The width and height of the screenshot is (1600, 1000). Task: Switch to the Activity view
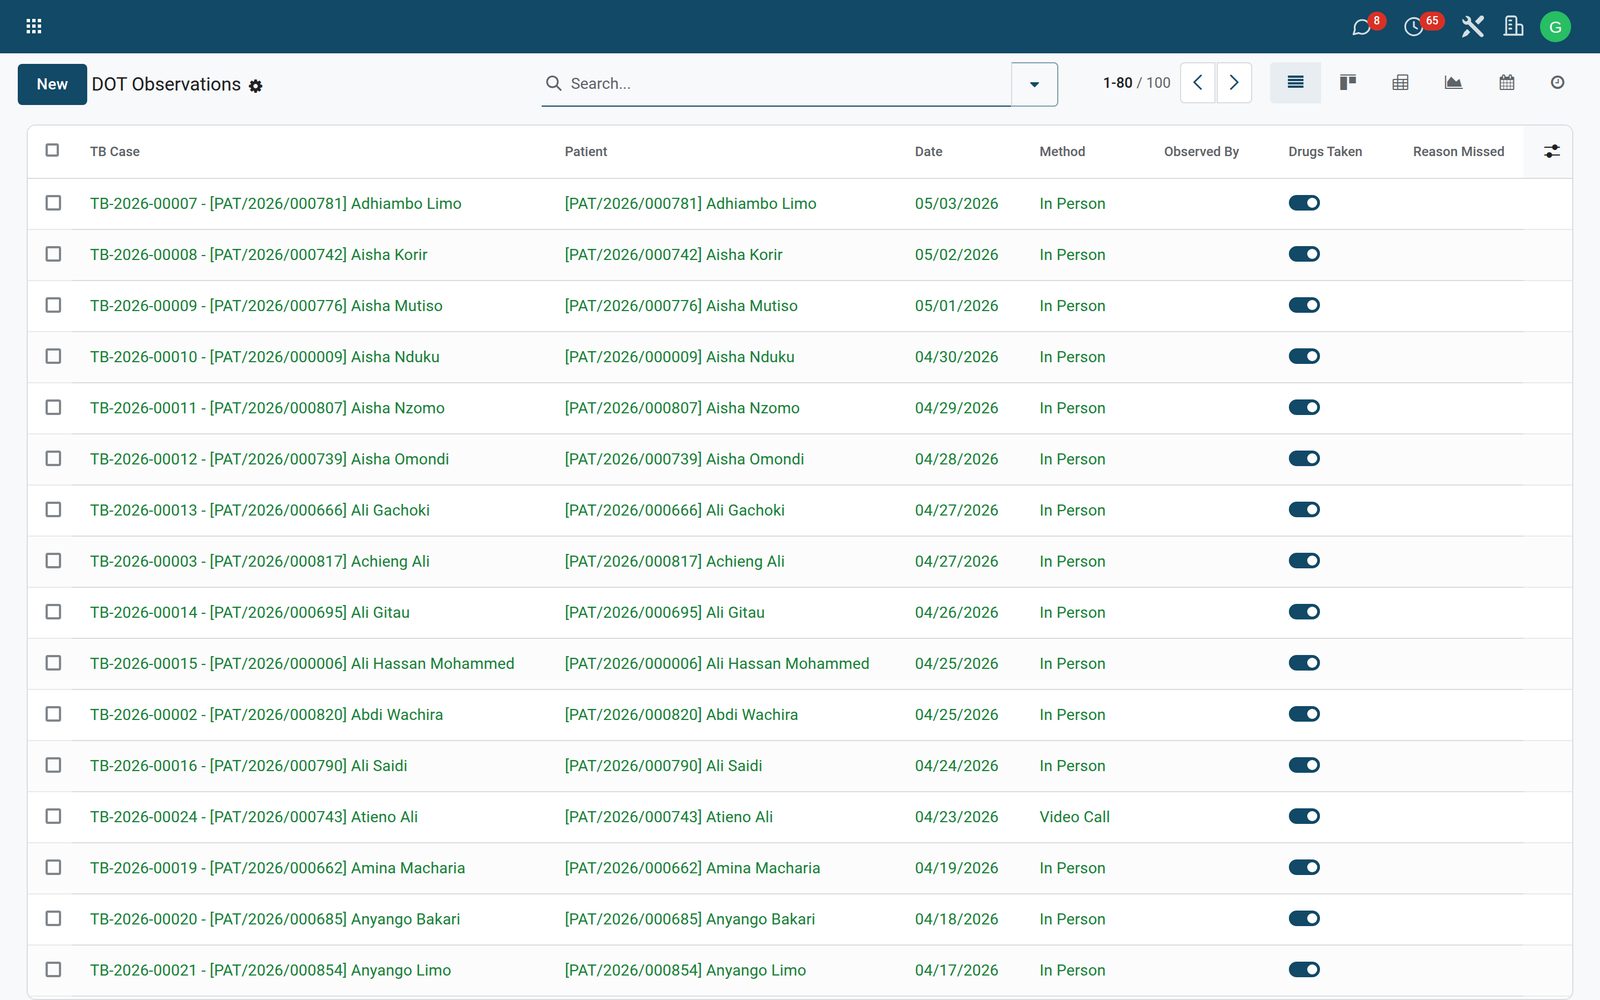1558,83
